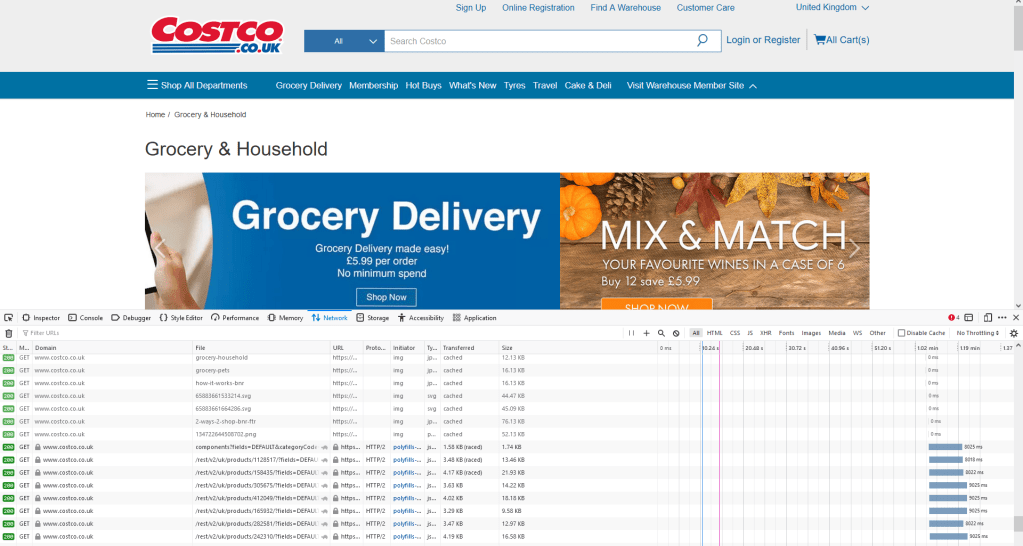Open the Login or Register link

tap(762, 40)
